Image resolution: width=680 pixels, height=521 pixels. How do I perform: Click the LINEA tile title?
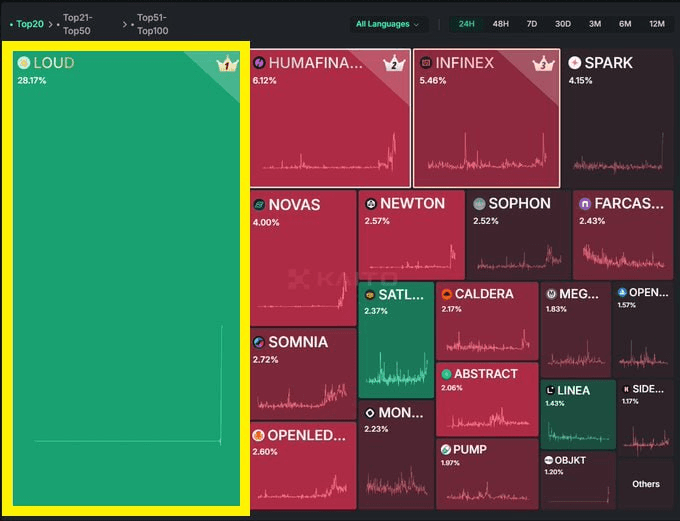(573, 390)
